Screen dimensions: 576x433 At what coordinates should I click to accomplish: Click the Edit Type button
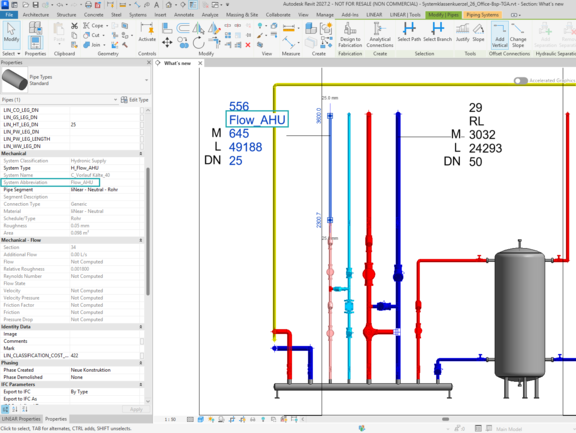[135, 100]
